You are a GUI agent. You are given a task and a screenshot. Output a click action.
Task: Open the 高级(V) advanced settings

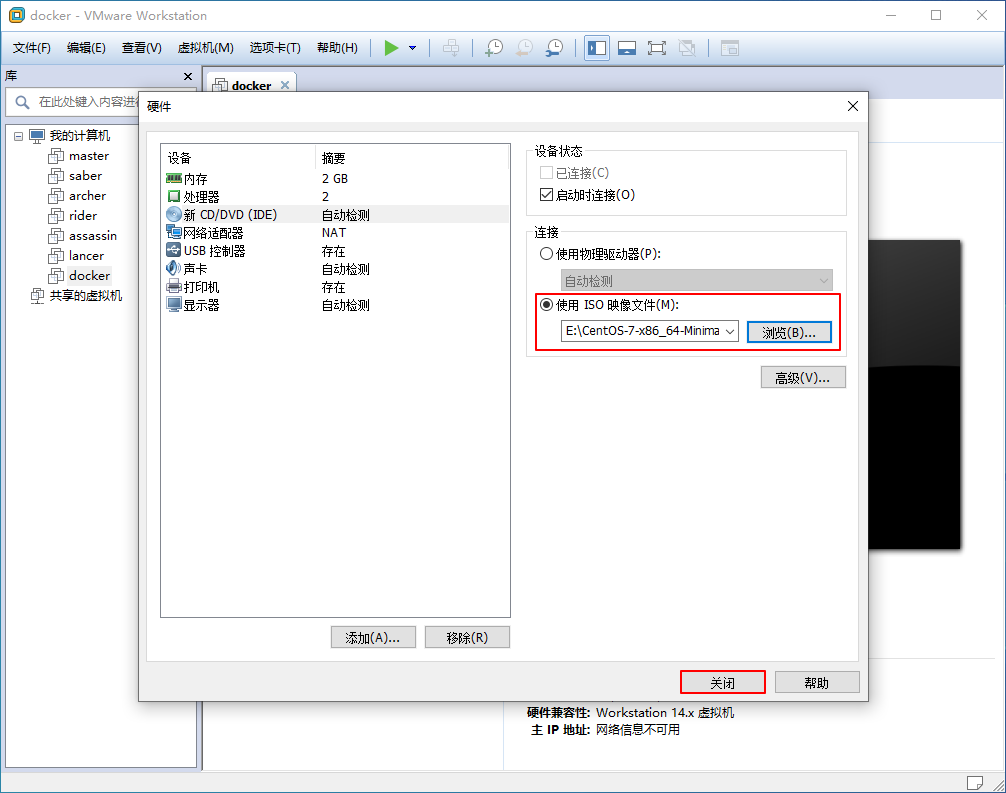point(802,377)
